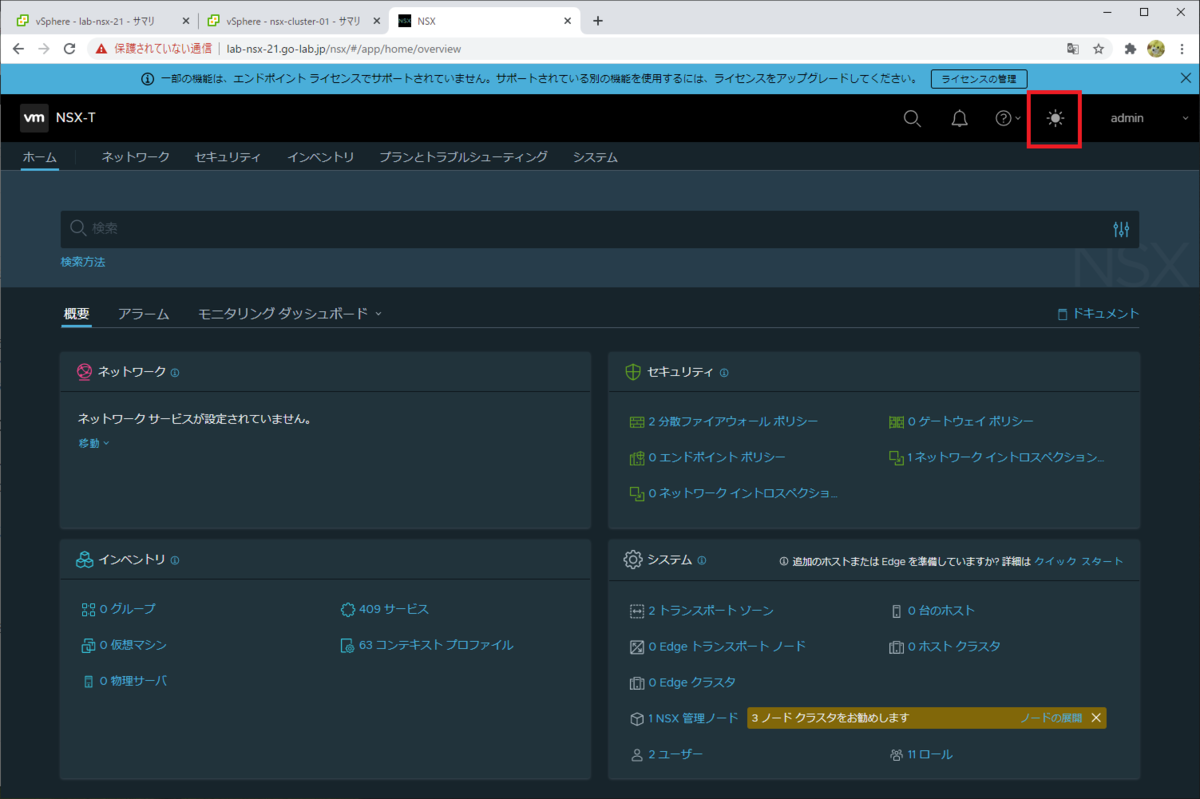Screen dimensions: 1200x799
Task: Click the translate page icon
Action: coord(1073,48)
